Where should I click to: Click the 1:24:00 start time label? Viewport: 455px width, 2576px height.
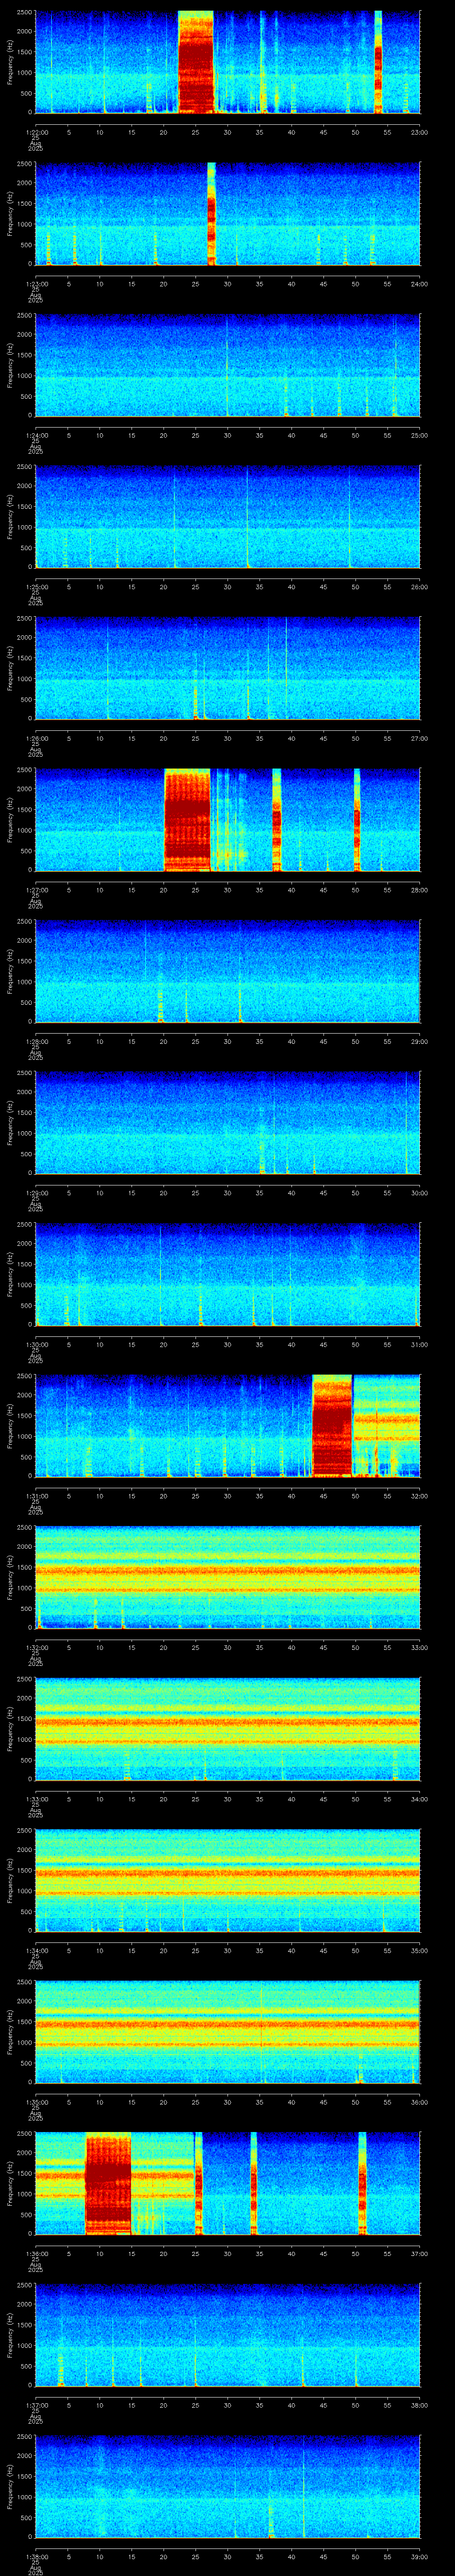point(35,435)
